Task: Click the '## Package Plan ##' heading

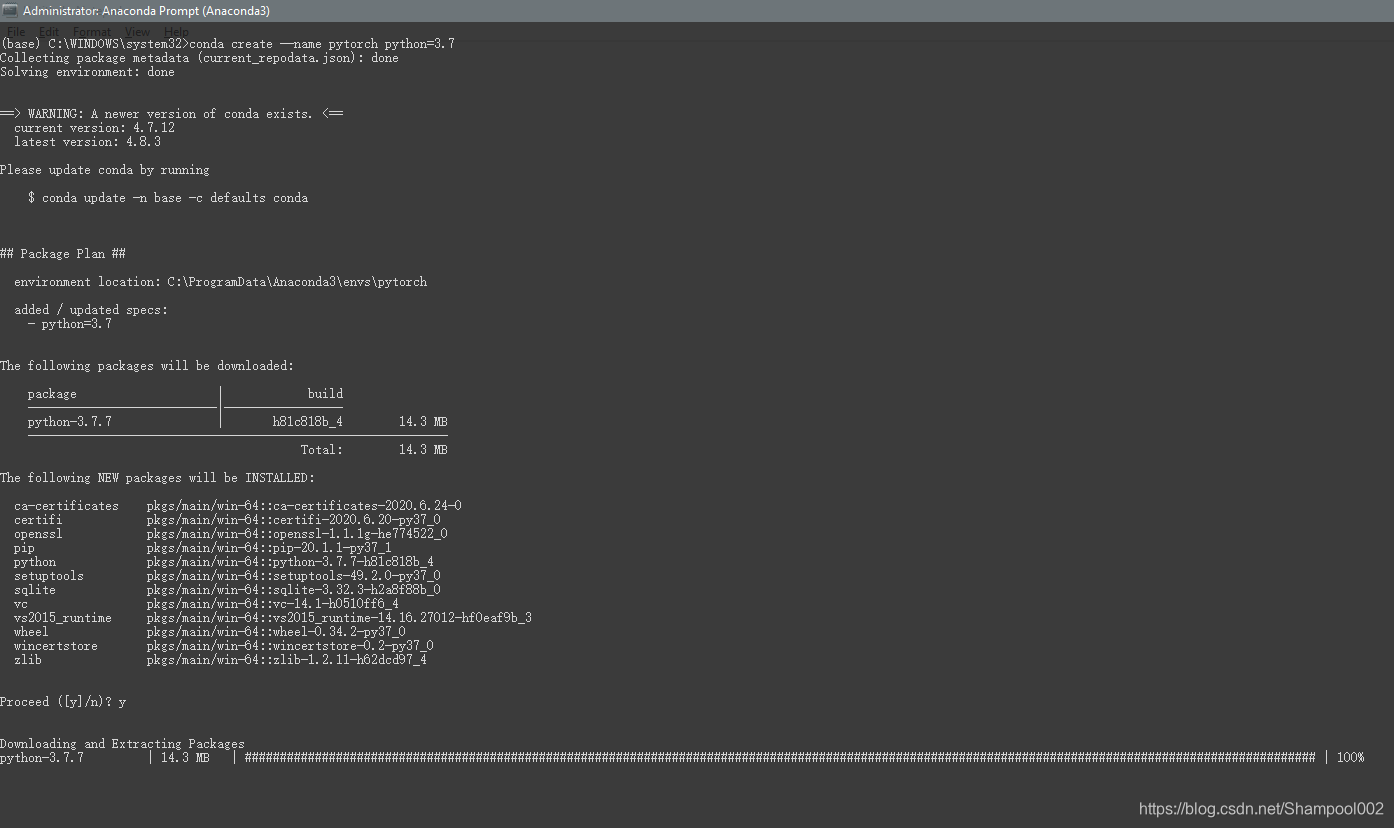Action: 63,254
